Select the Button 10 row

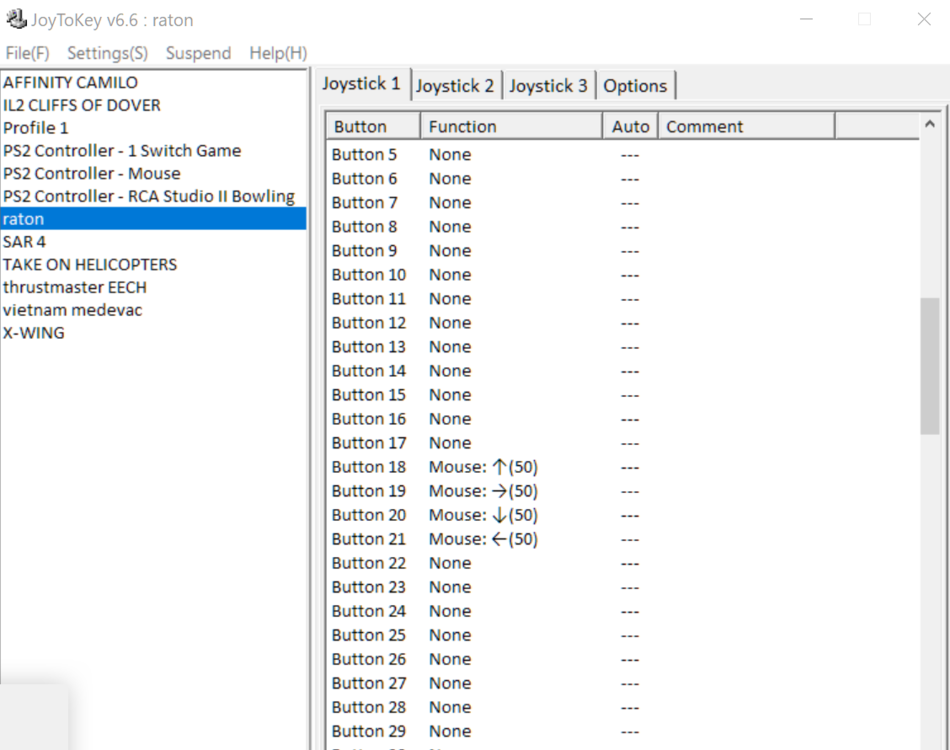click(623, 274)
